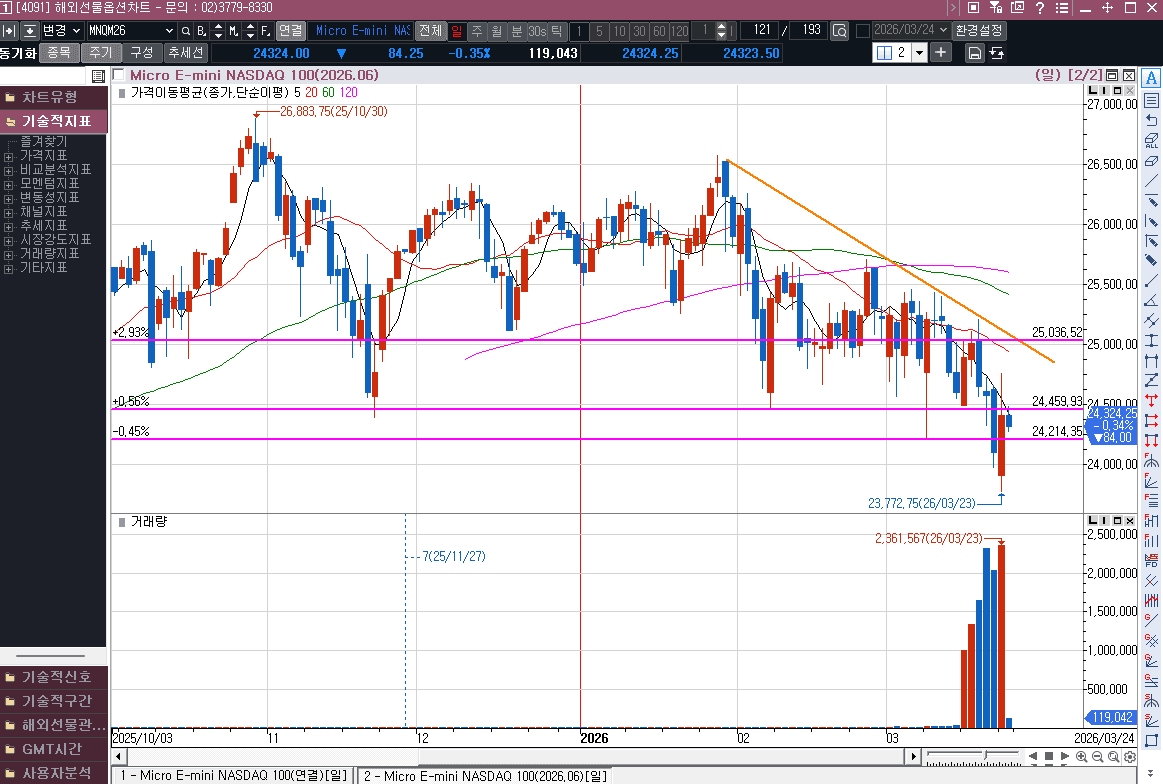Click the 환경설정 button

pyautogui.click(x=979, y=31)
